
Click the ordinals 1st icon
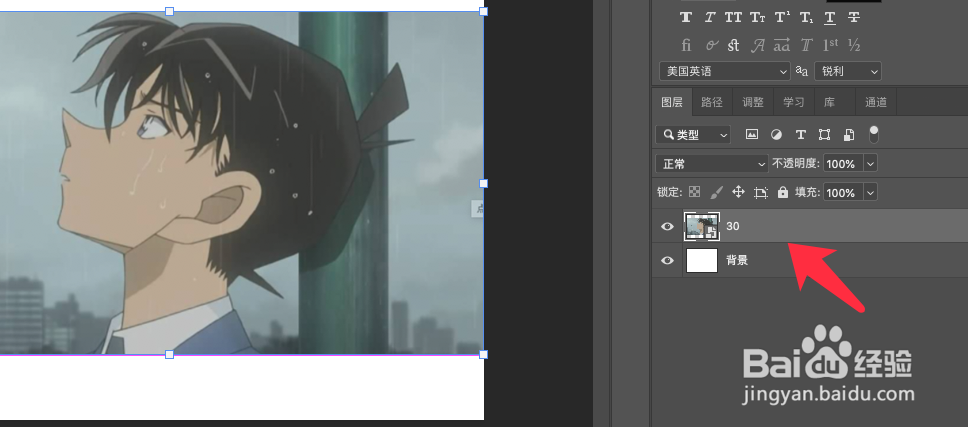(x=830, y=45)
